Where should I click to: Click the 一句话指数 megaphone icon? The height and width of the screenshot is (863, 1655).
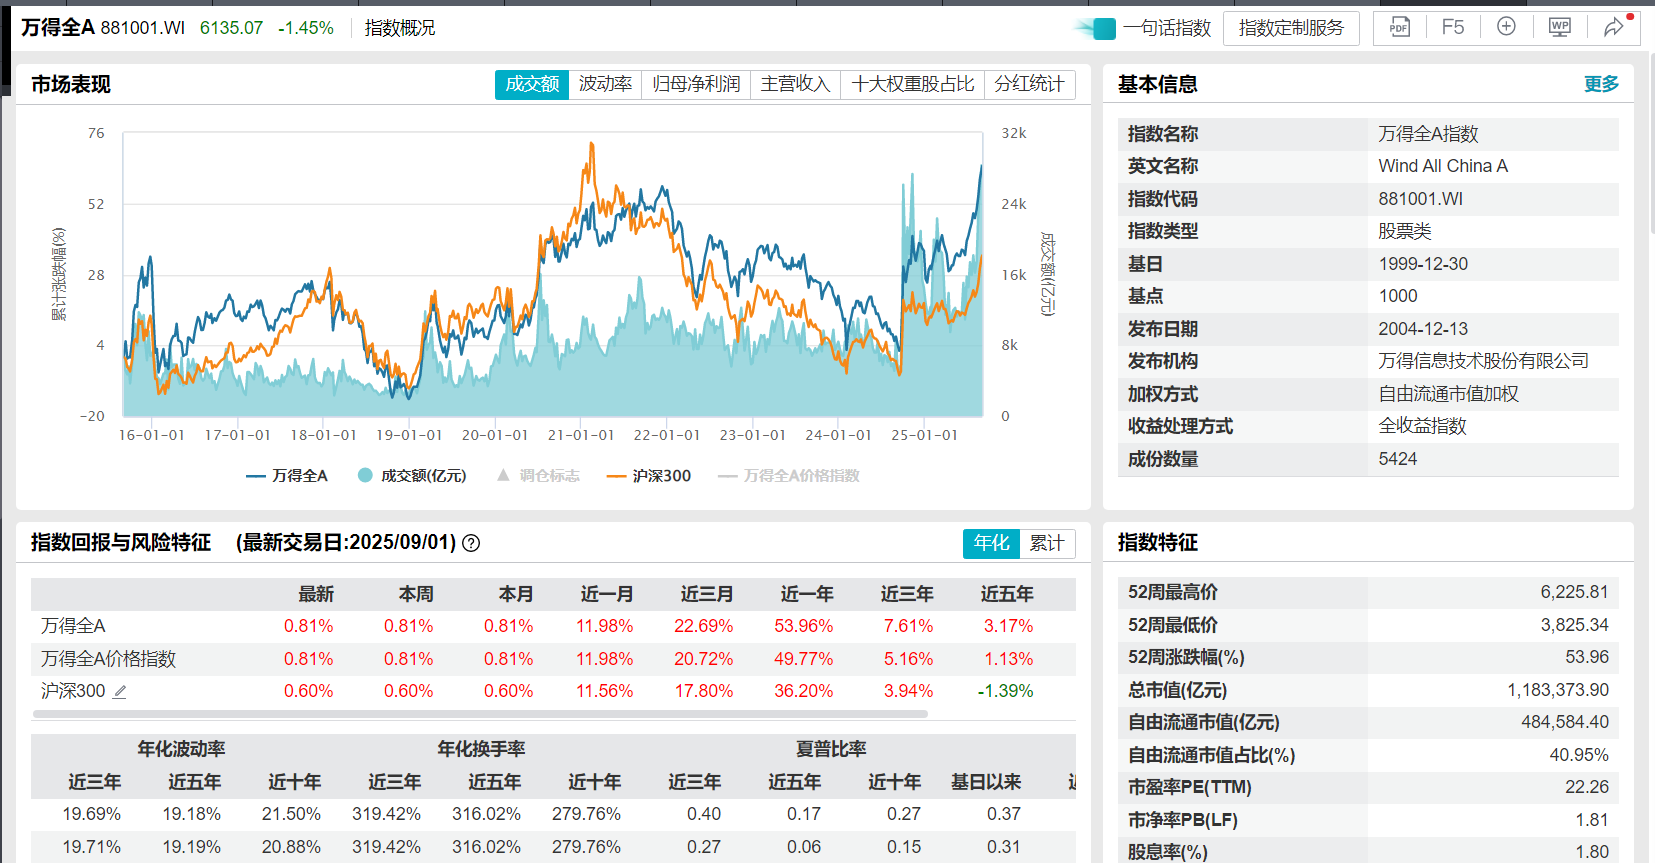click(1097, 28)
